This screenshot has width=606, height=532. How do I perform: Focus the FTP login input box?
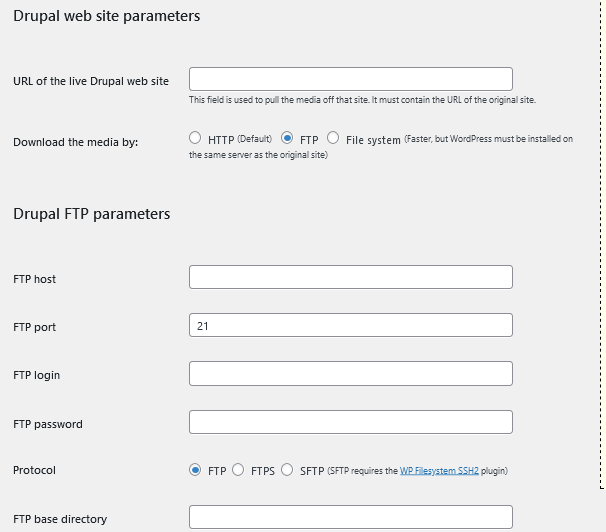350,373
